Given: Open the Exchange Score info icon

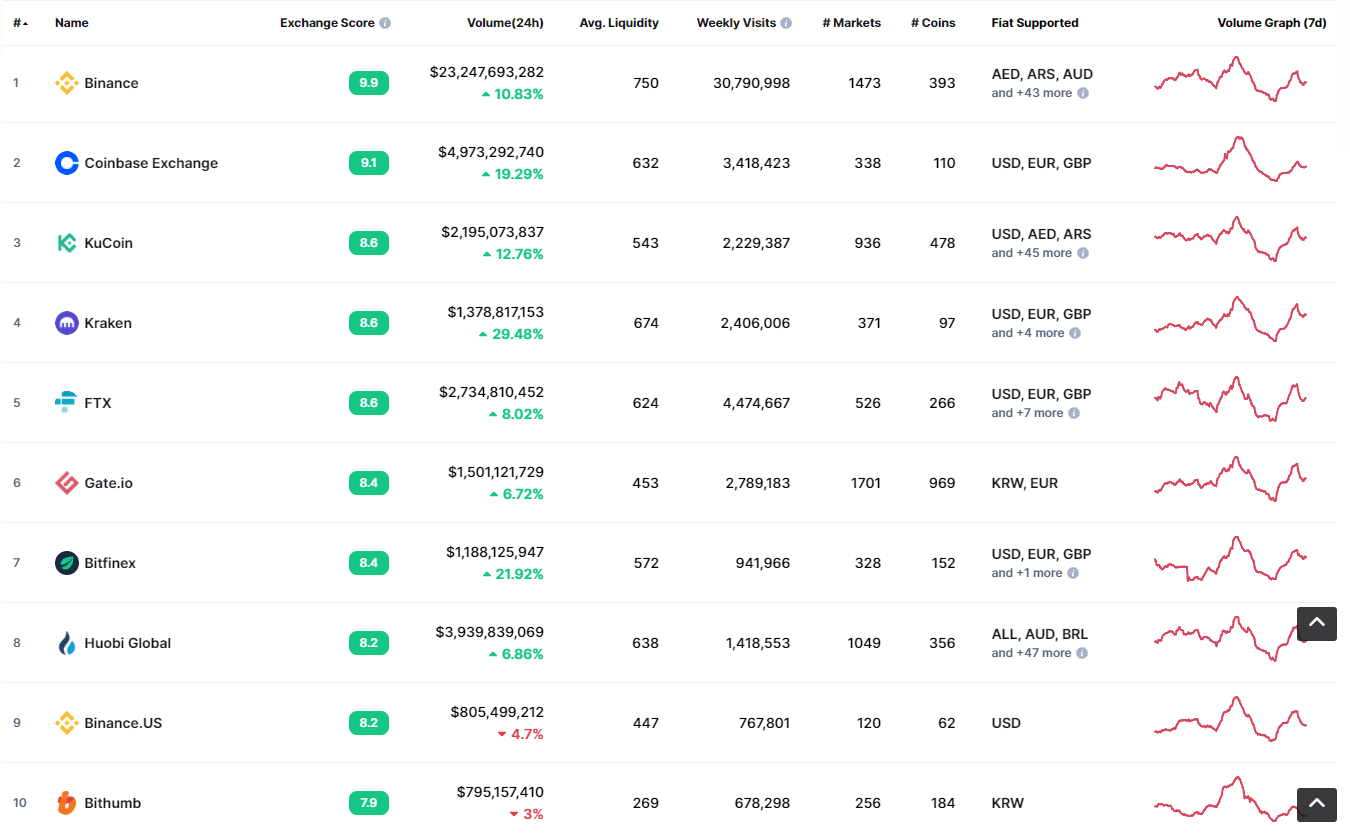Looking at the screenshot, I should [385, 23].
